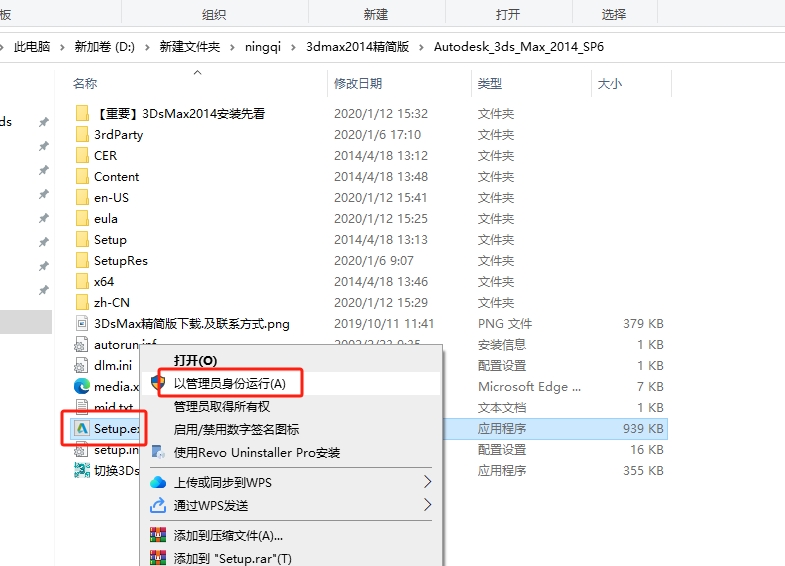Click the 379 KB size cell

coord(643,324)
